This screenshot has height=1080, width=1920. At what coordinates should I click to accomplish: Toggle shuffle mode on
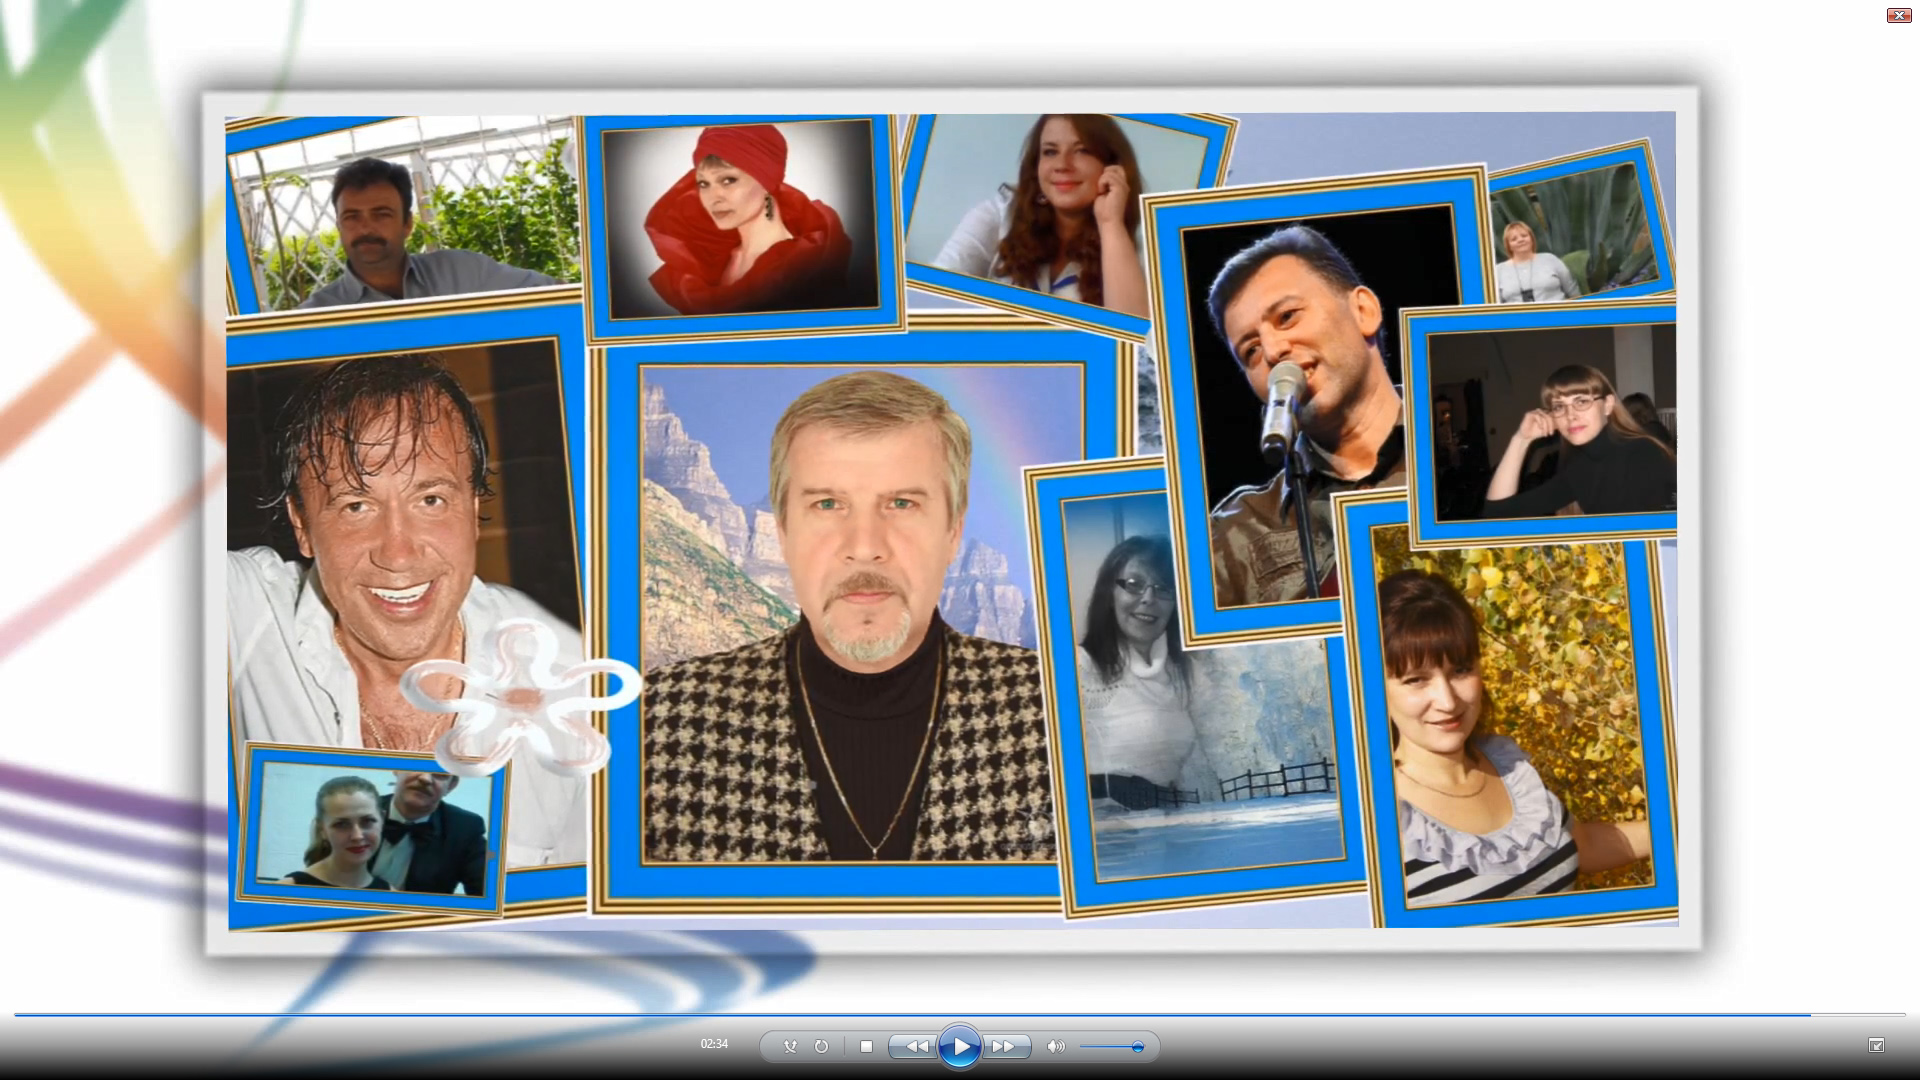coord(790,1047)
